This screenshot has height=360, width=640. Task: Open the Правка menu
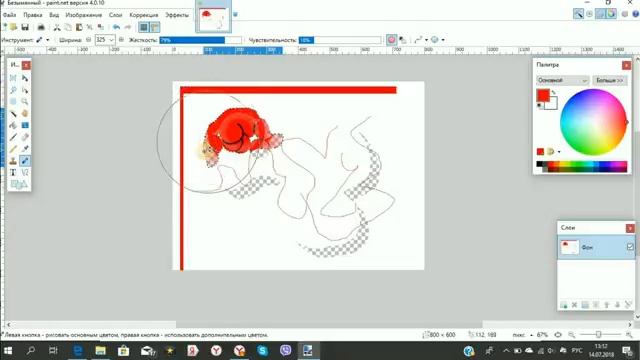[33, 15]
